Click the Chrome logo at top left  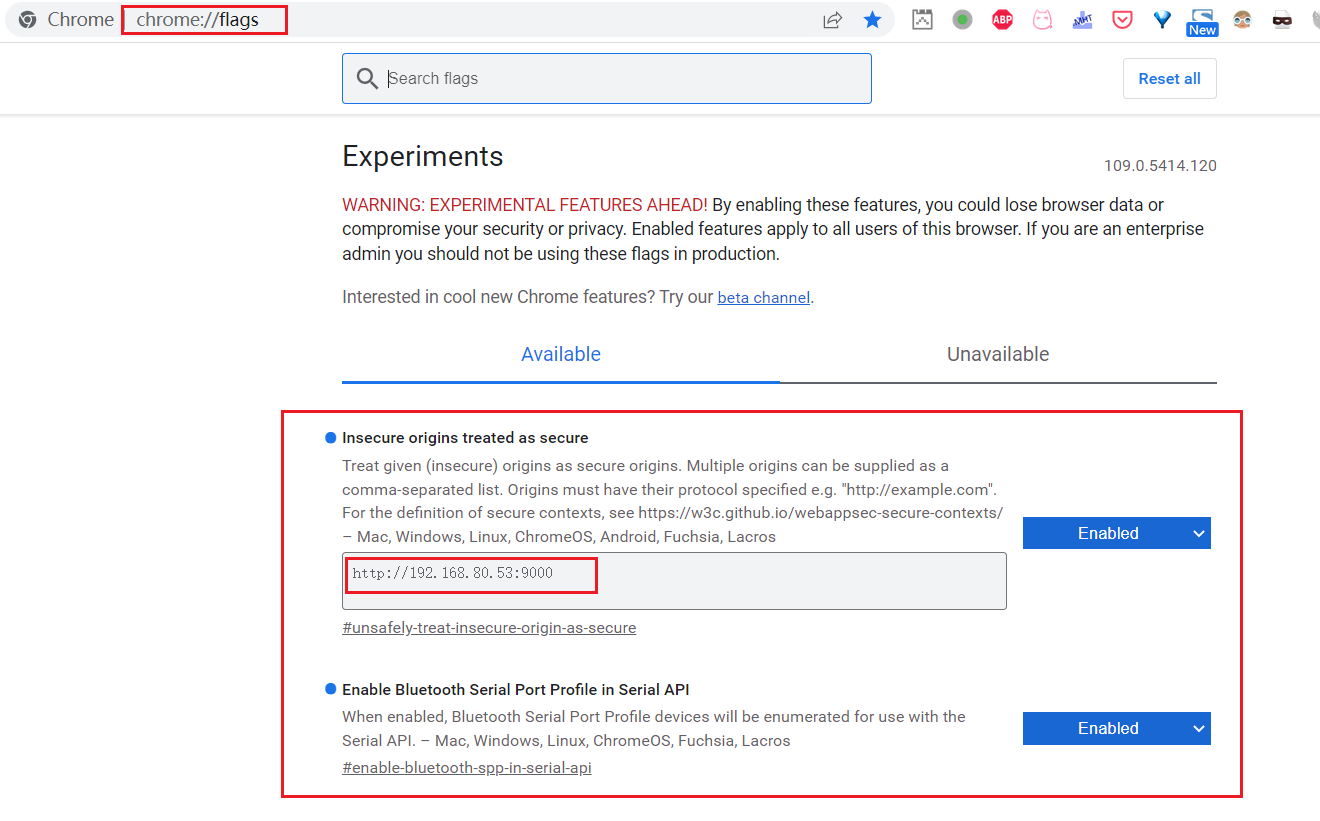pos(27,19)
